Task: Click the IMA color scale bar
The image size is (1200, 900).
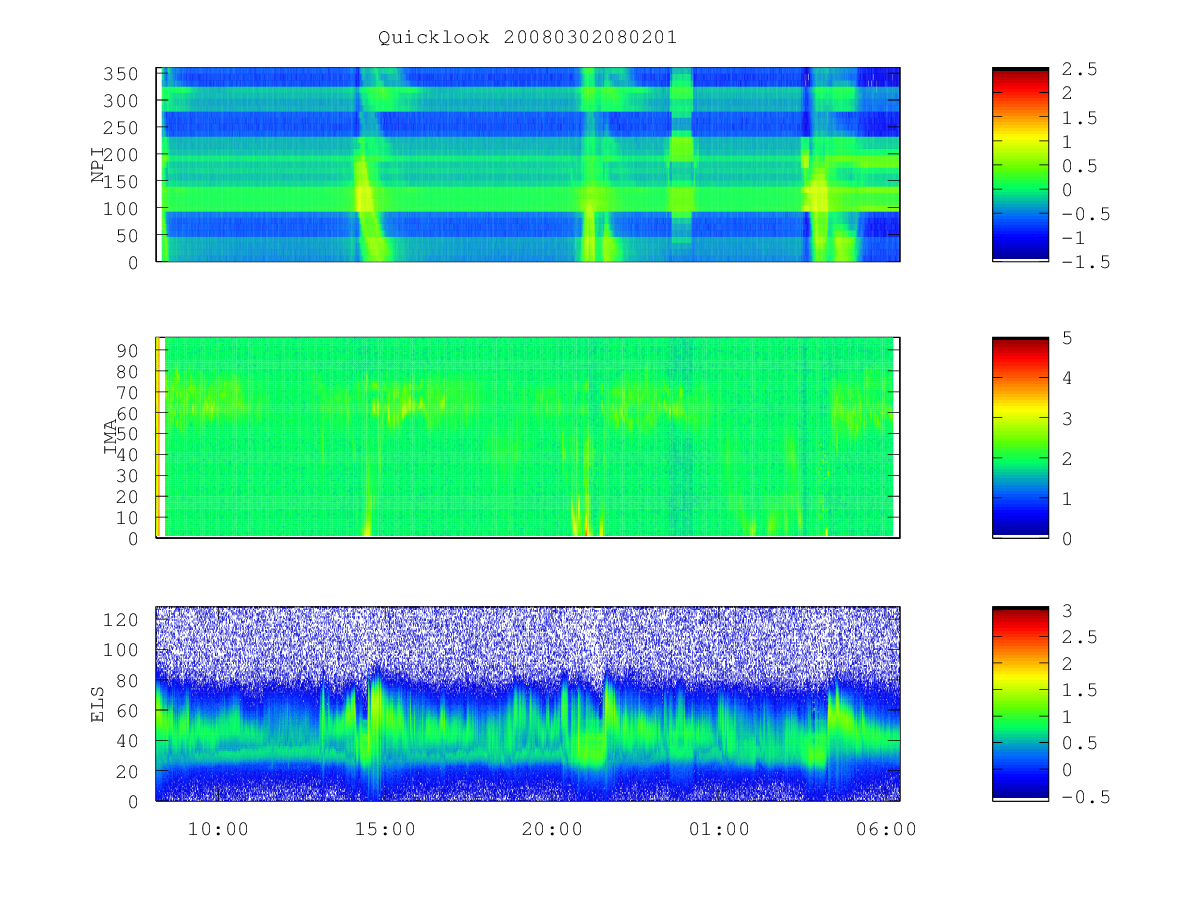Action: (1020, 438)
